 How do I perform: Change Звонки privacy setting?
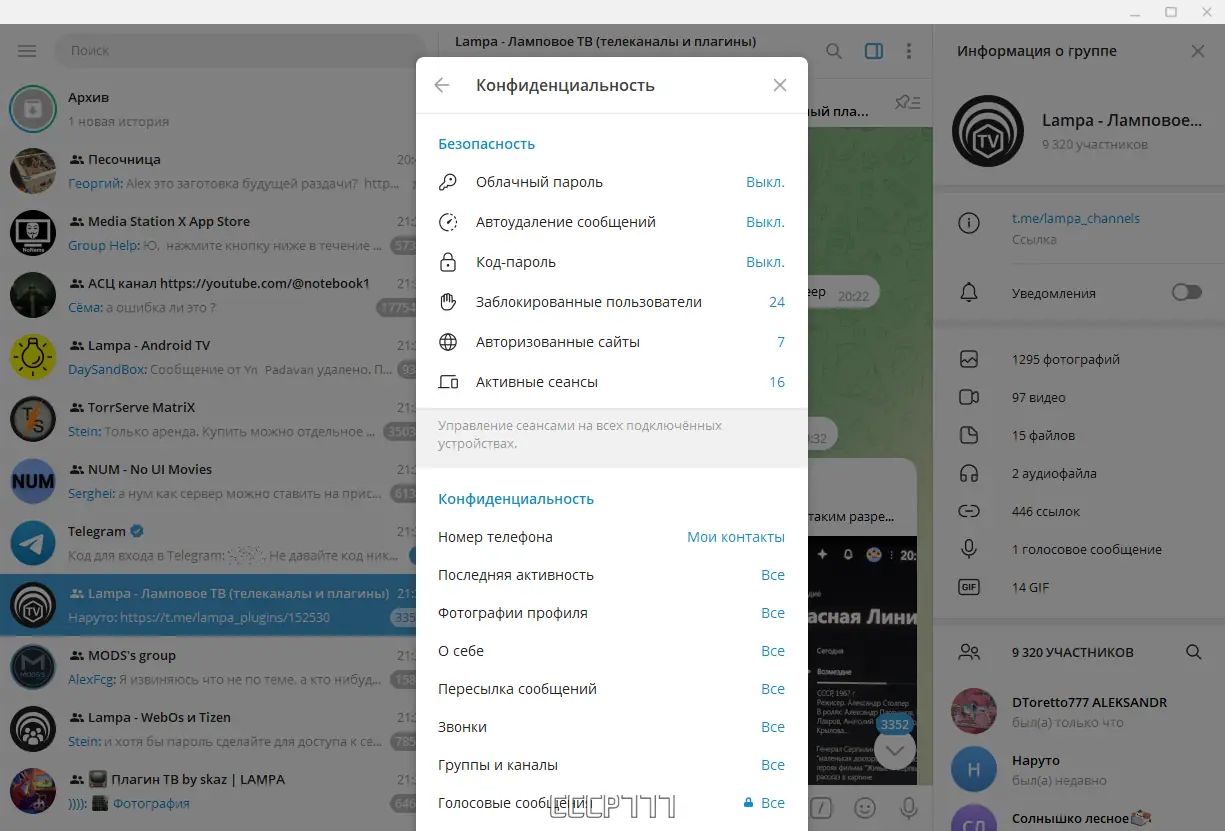pyautogui.click(x=611, y=727)
